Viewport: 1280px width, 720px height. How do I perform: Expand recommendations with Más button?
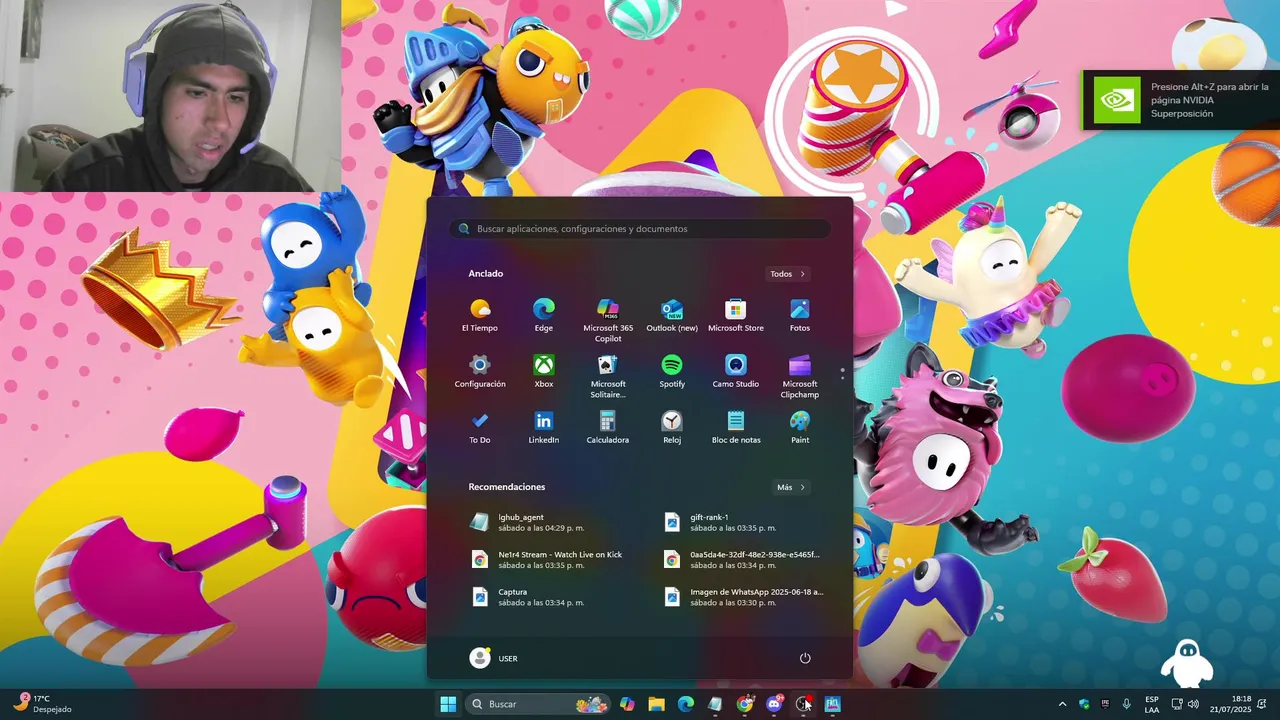(791, 487)
